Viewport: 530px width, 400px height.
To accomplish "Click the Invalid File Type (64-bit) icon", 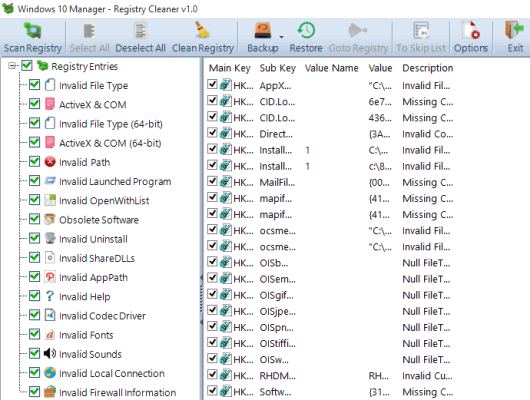I will coord(50,123).
